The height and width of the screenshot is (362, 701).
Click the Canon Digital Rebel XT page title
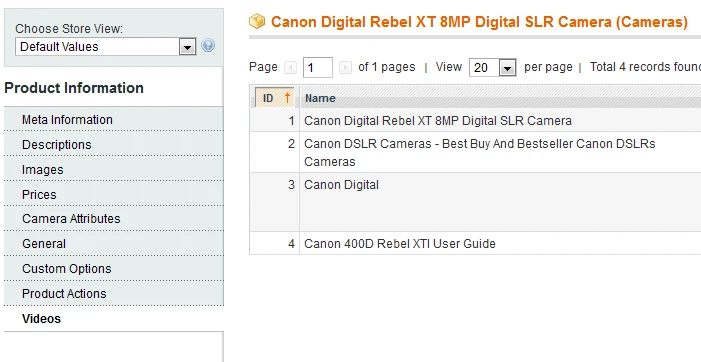pos(479,22)
